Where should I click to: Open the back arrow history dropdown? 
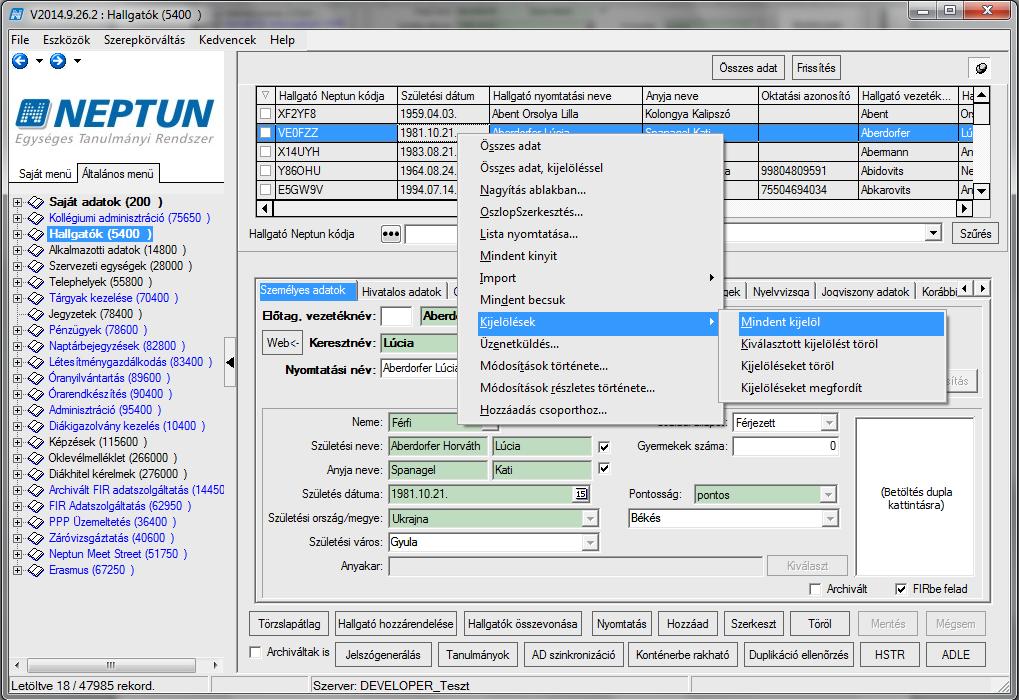[x=39, y=61]
